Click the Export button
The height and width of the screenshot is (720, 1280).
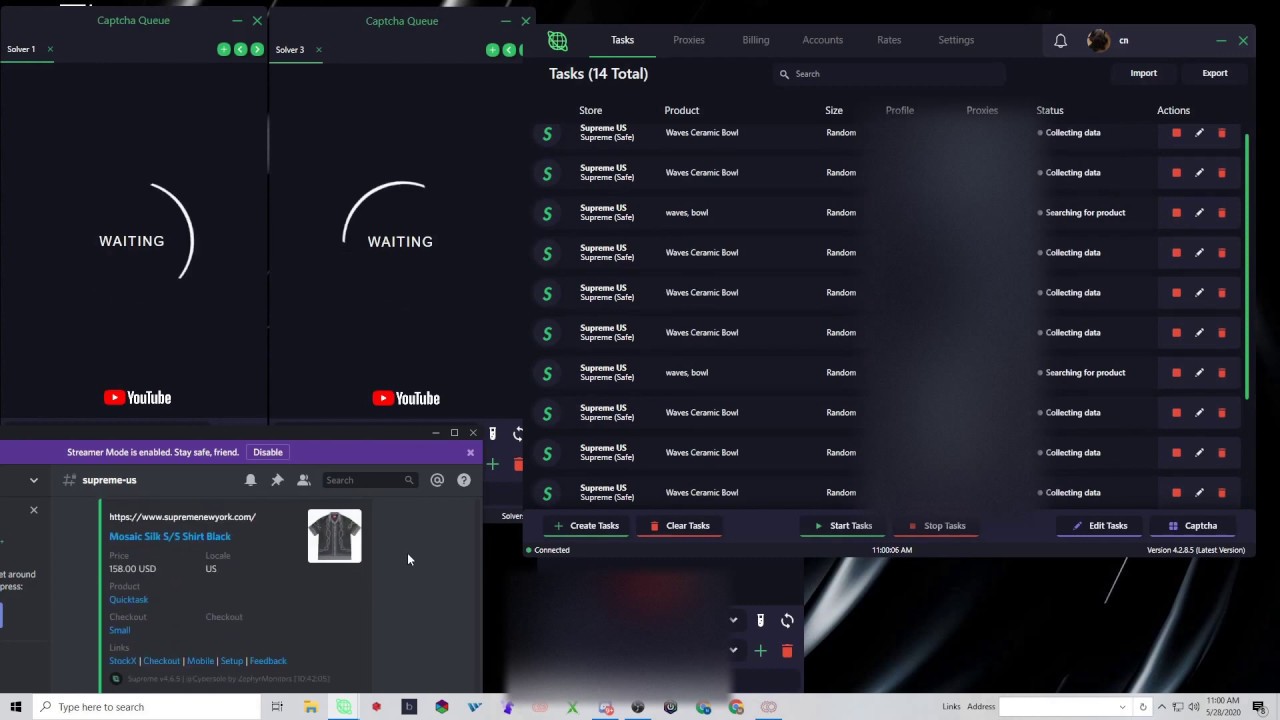tap(1215, 73)
